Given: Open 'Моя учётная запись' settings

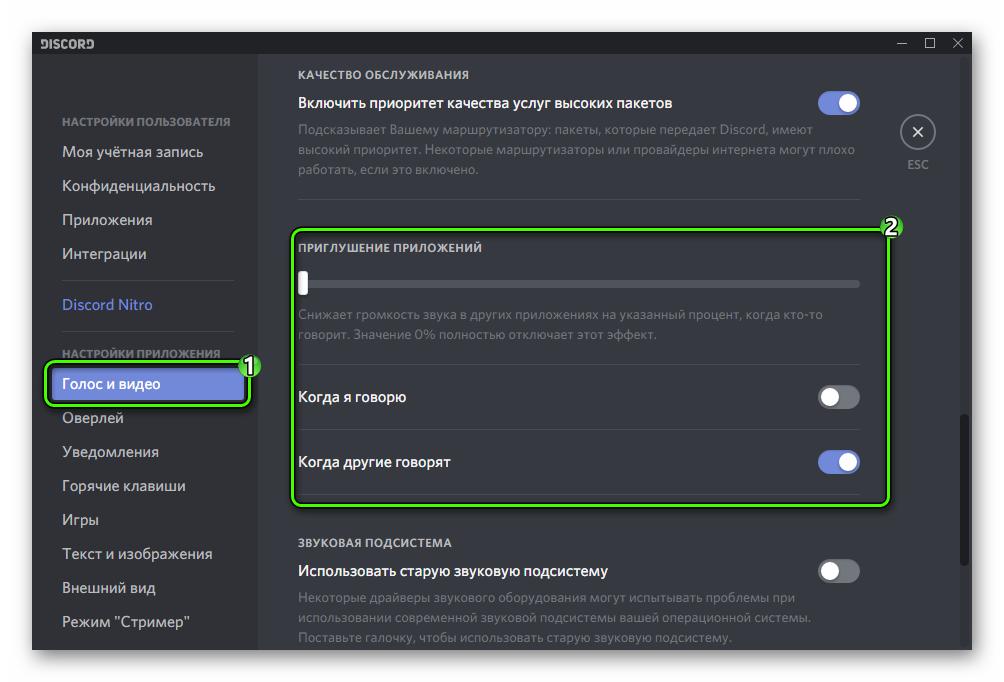Looking at the screenshot, I should pos(133,152).
